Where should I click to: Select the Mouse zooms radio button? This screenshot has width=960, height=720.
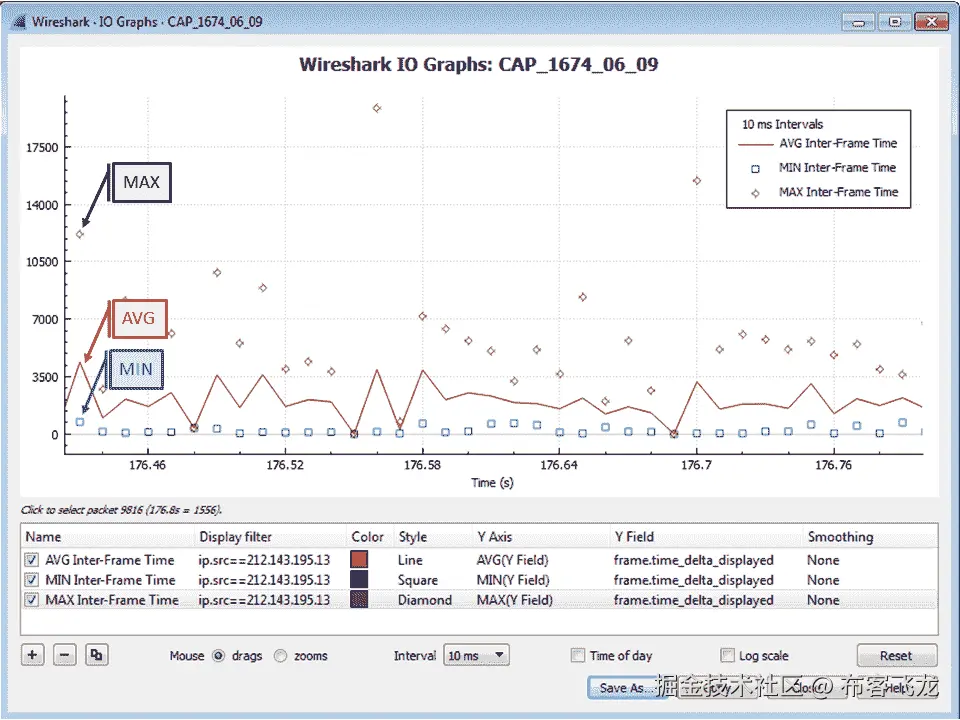pyautogui.click(x=280, y=656)
